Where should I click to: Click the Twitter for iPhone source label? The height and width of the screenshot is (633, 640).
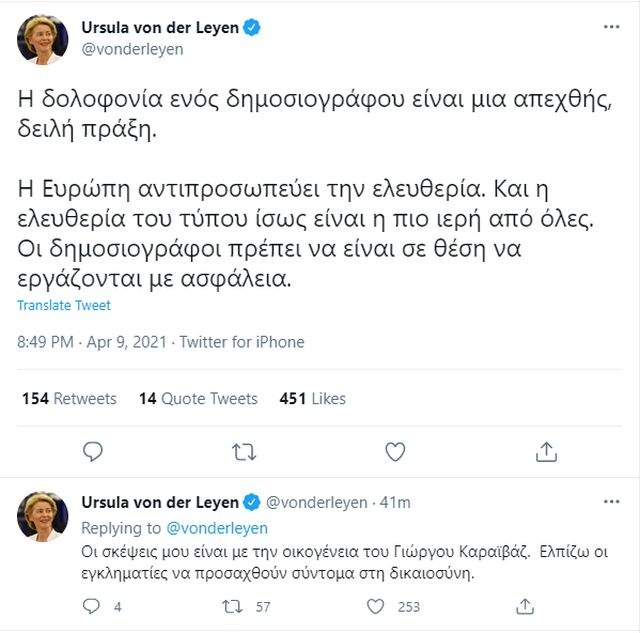(241, 342)
